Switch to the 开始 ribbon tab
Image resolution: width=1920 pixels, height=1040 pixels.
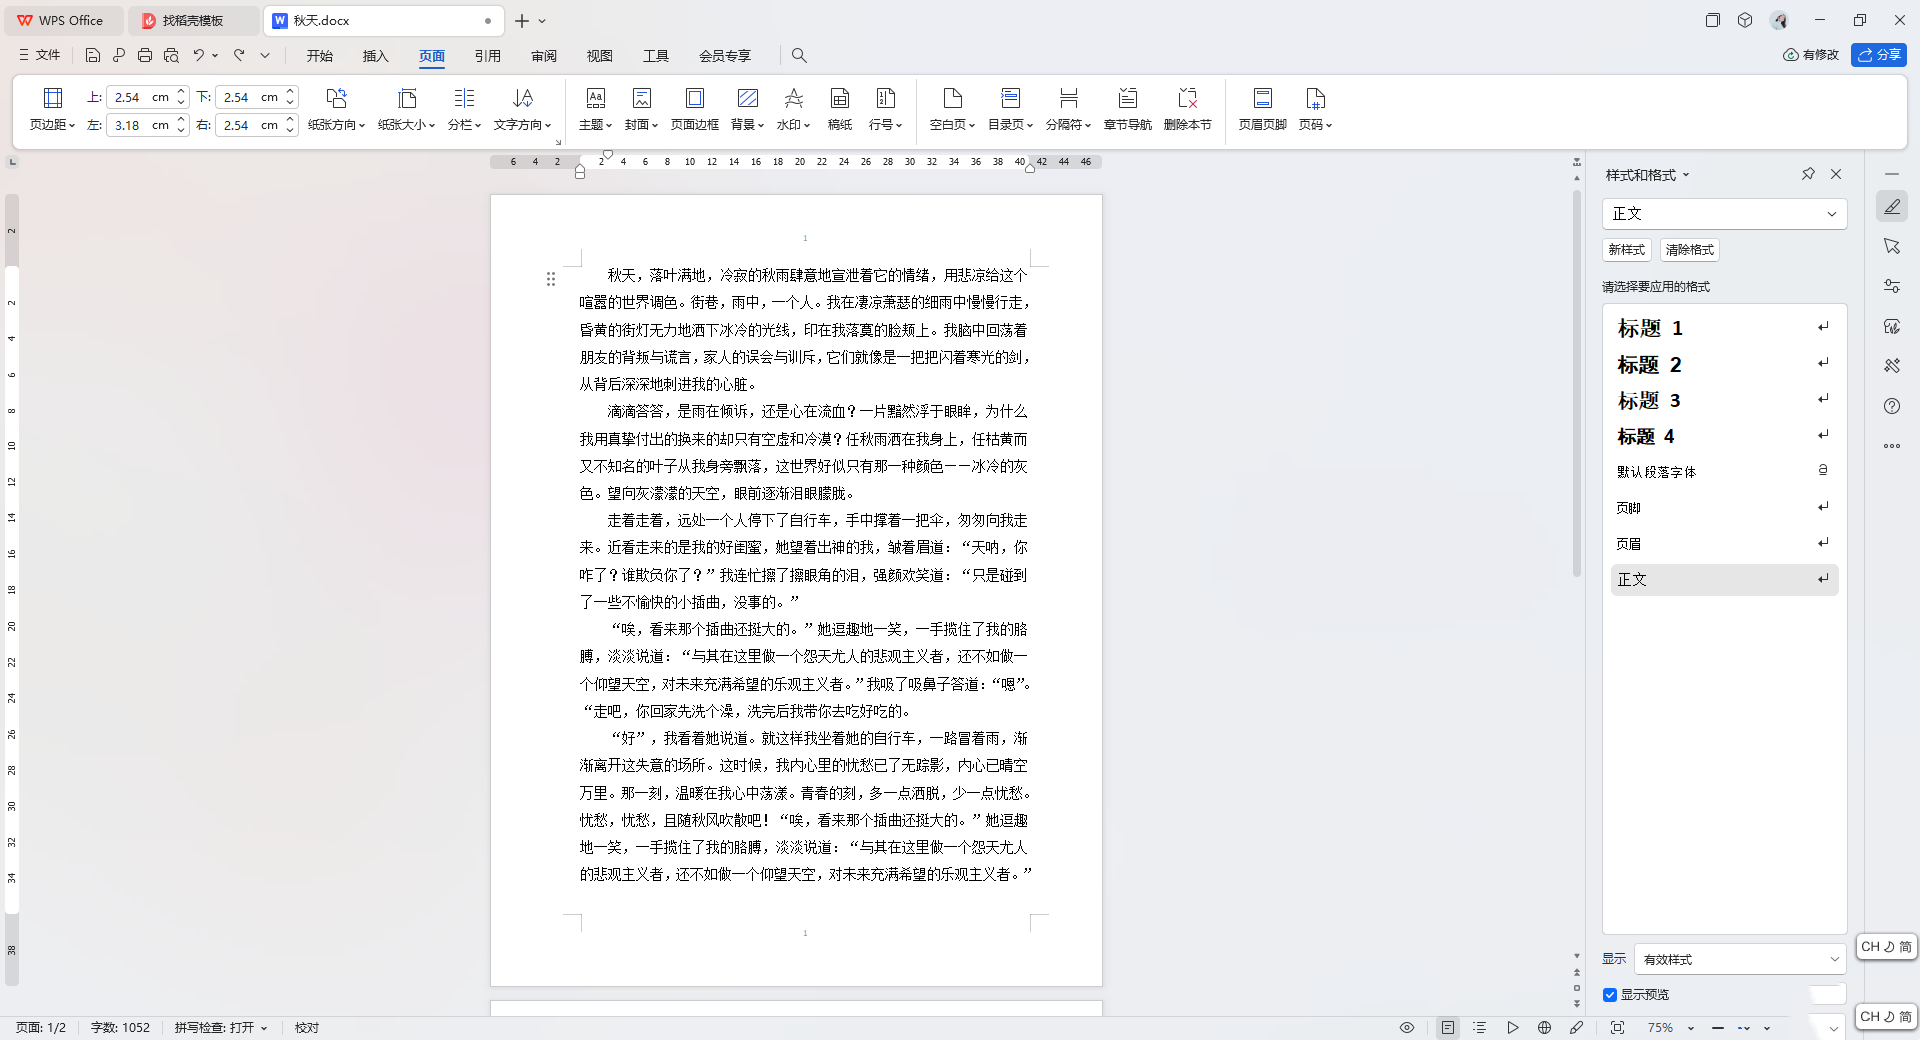[320, 56]
